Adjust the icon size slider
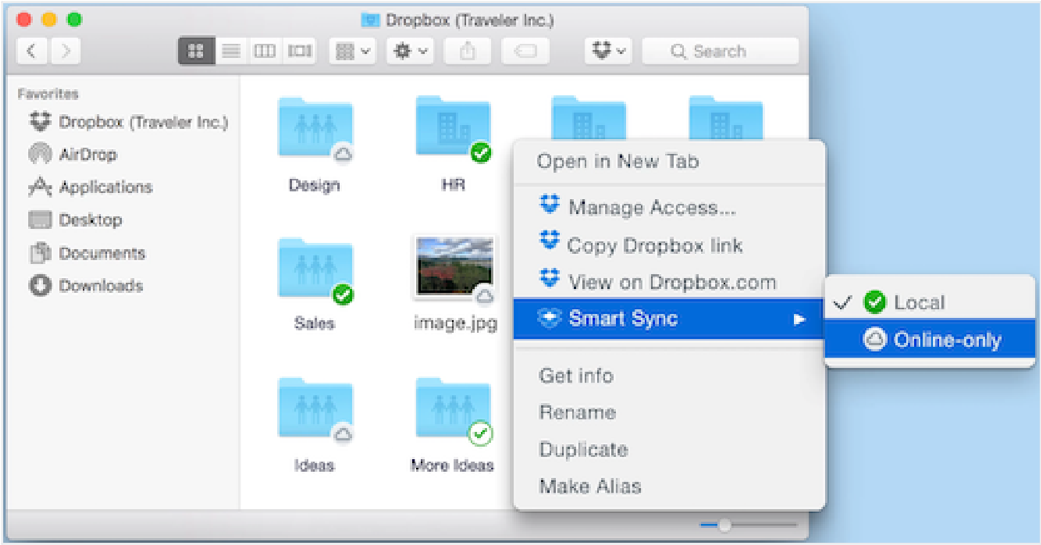1041x545 pixels. (x=724, y=525)
